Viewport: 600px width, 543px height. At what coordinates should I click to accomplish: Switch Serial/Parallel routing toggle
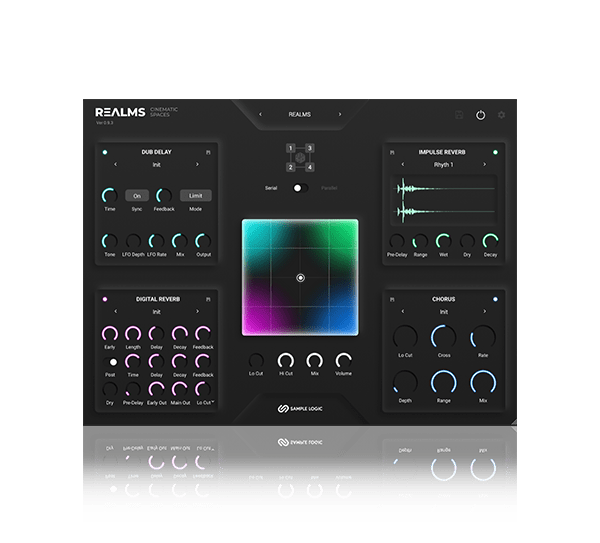pos(300,188)
